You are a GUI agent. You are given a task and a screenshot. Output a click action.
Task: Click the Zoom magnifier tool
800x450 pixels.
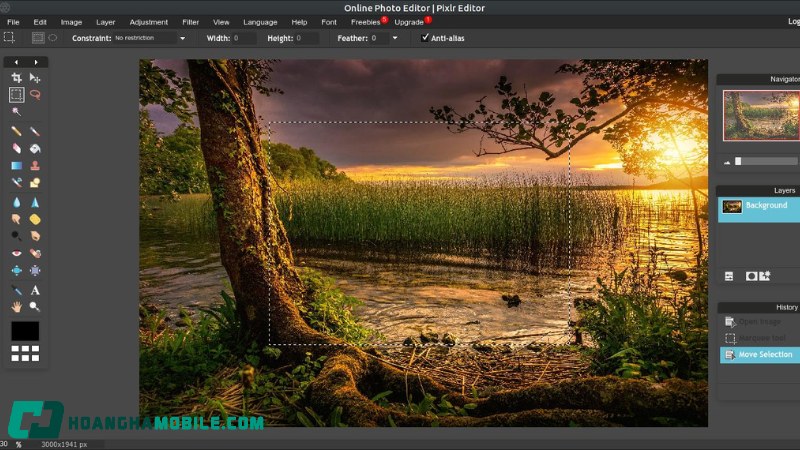coord(35,307)
